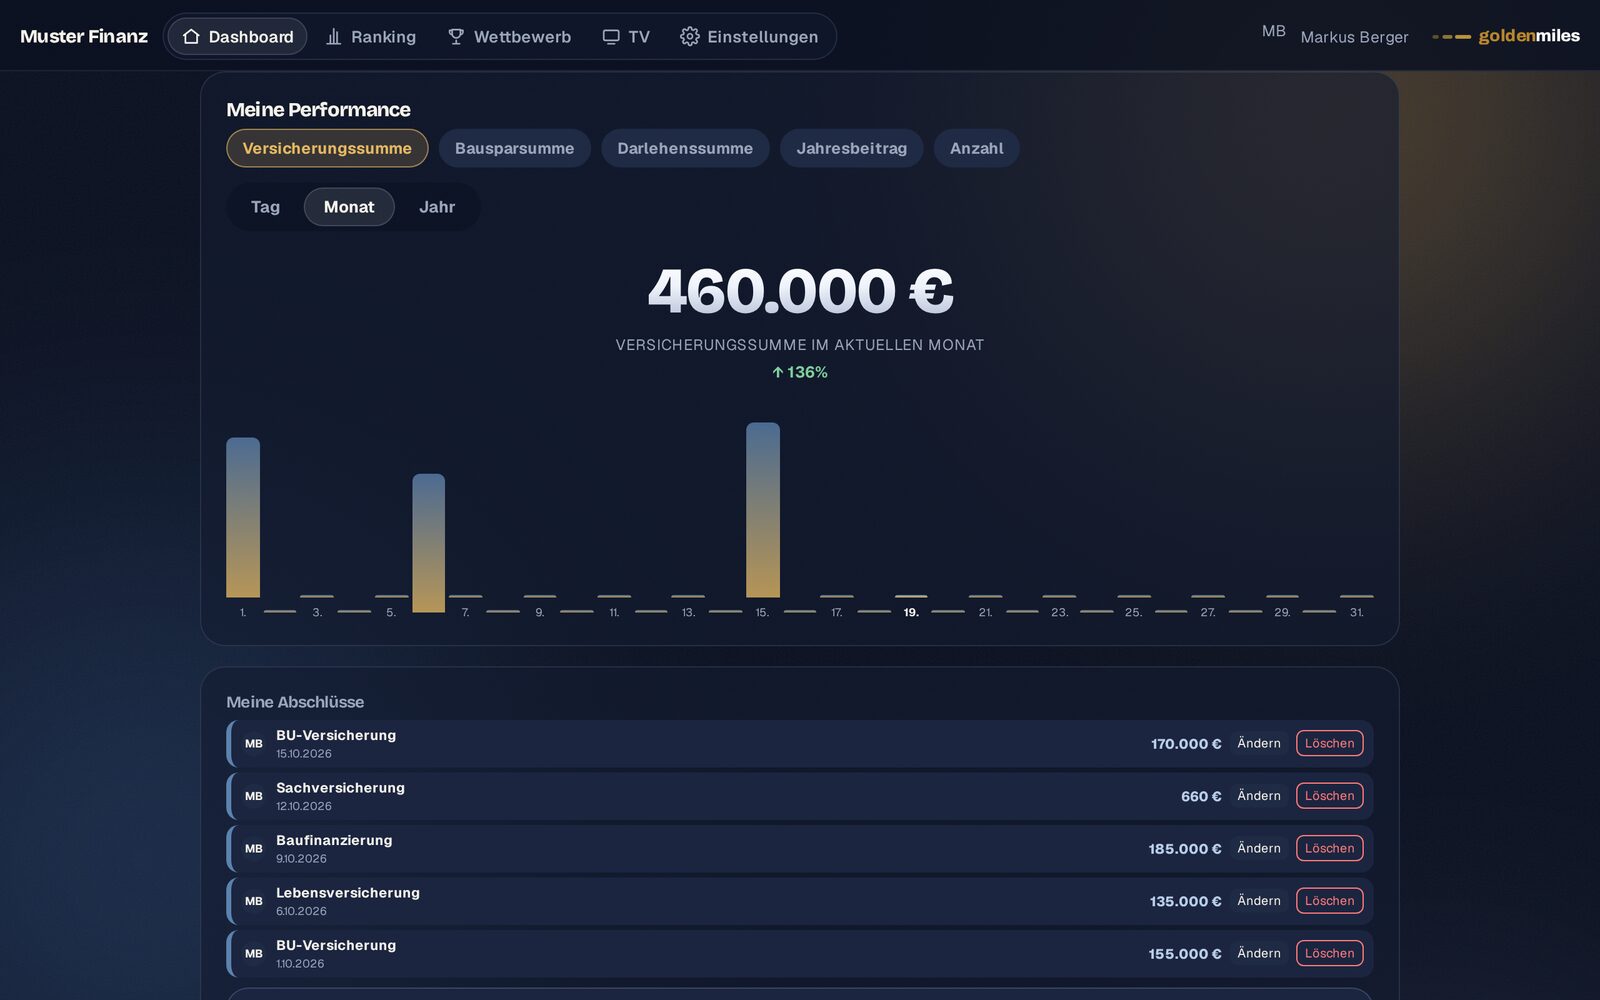
Task: Select the Bausparsumme metric filter
Action: (515, 148)
